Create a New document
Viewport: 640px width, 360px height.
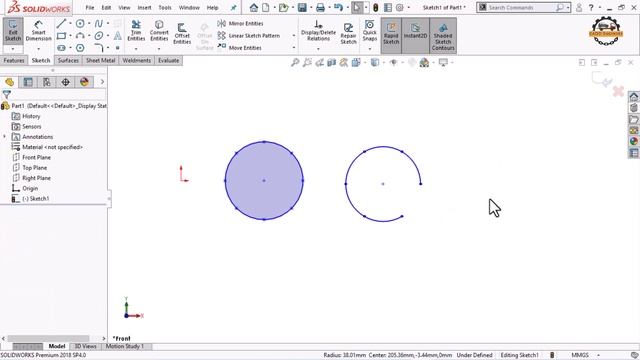click(x=266, y=7)
